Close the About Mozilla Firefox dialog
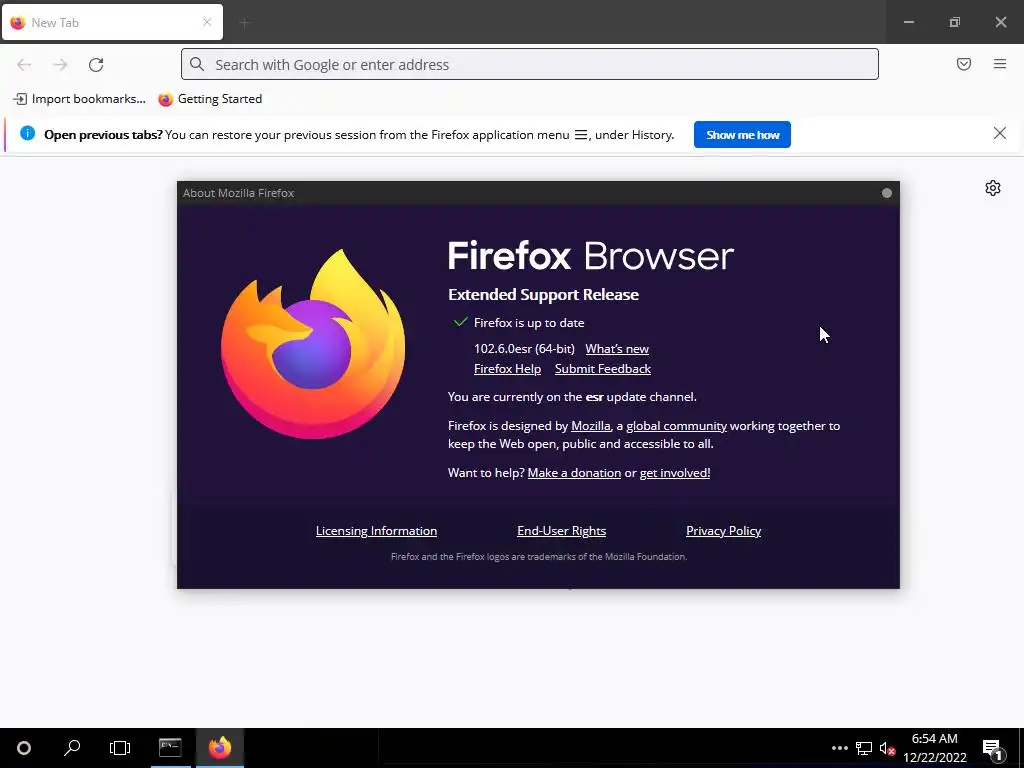1024x768 pixels. pos(887,193)
